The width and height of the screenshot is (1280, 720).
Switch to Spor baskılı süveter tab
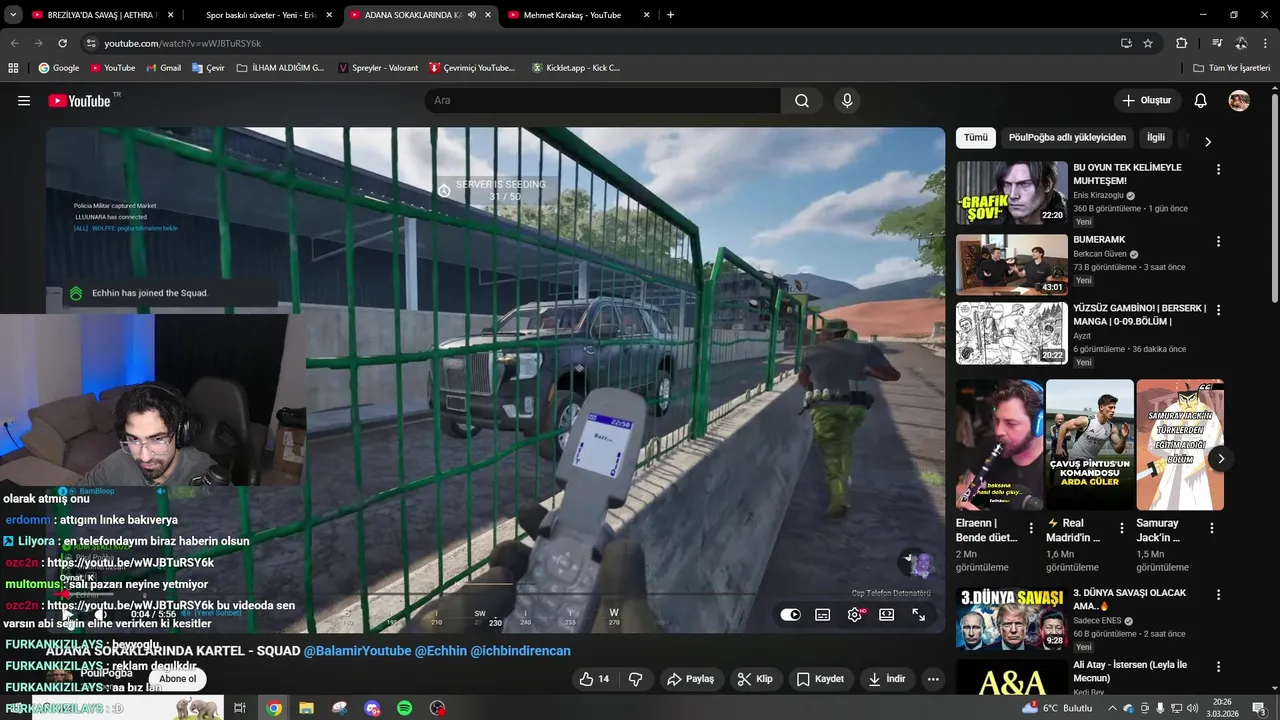260,15
